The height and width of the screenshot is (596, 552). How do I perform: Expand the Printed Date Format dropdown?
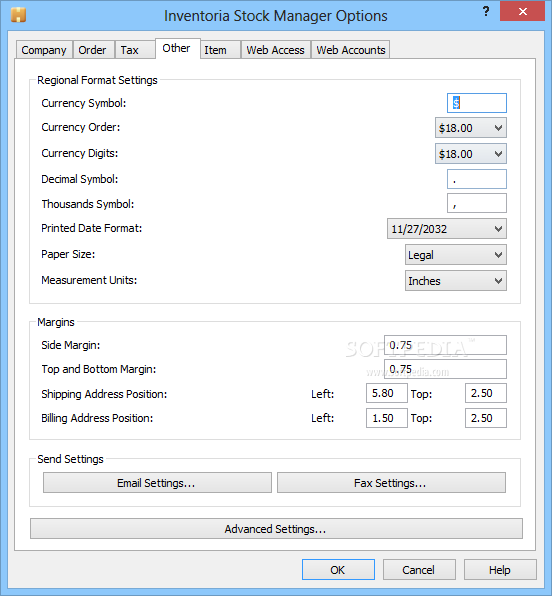click(447, 229)
